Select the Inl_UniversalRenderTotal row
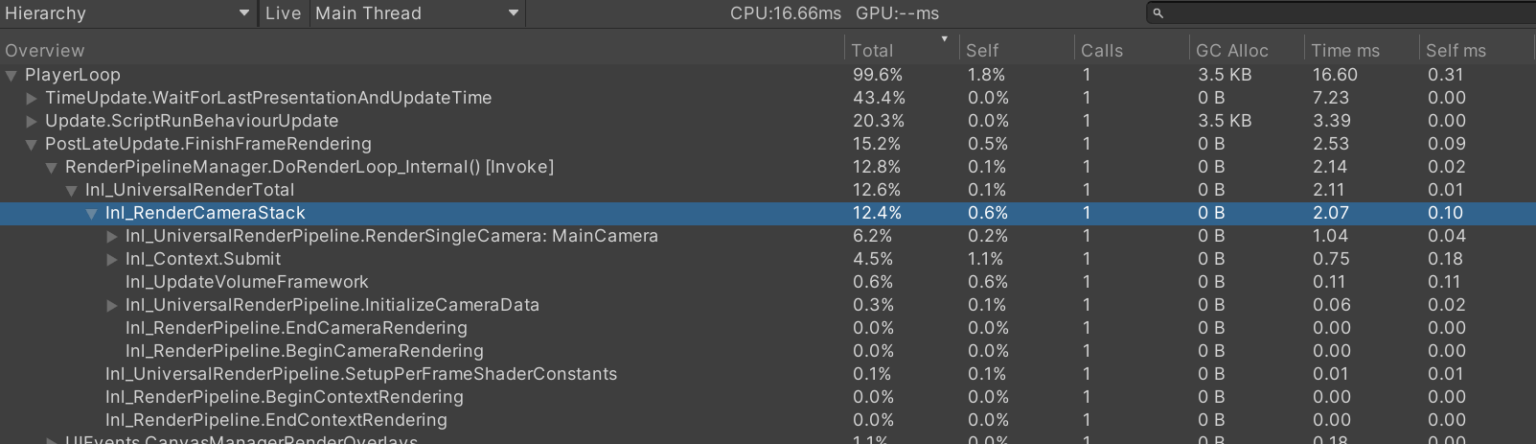The width and height of the screenshot is (1536, 444). coord(189,190)
